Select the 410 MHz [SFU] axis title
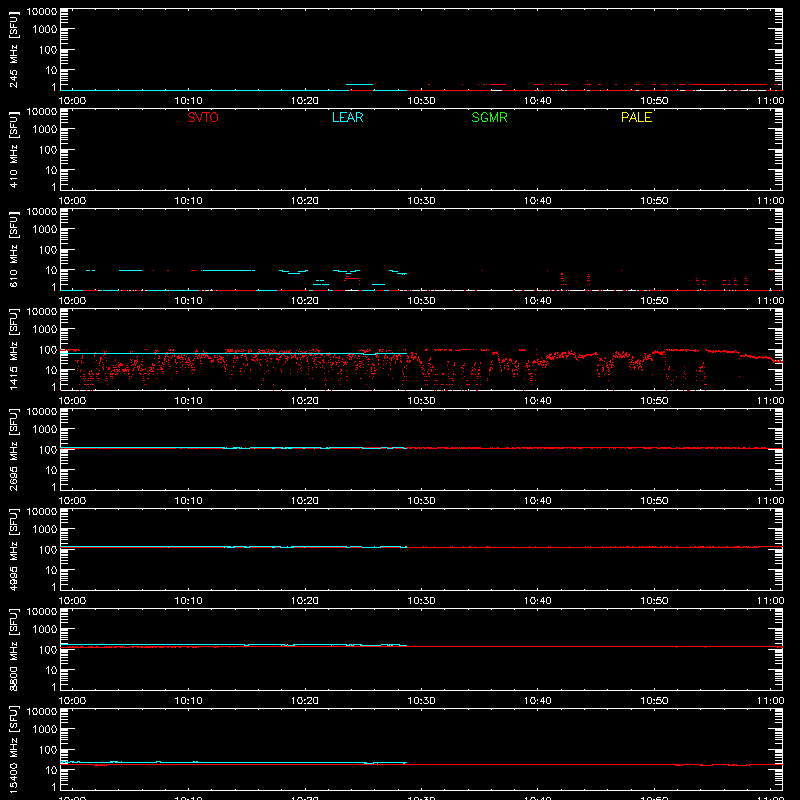The width and height of the screenshot is (800, 800). point(13,149)
